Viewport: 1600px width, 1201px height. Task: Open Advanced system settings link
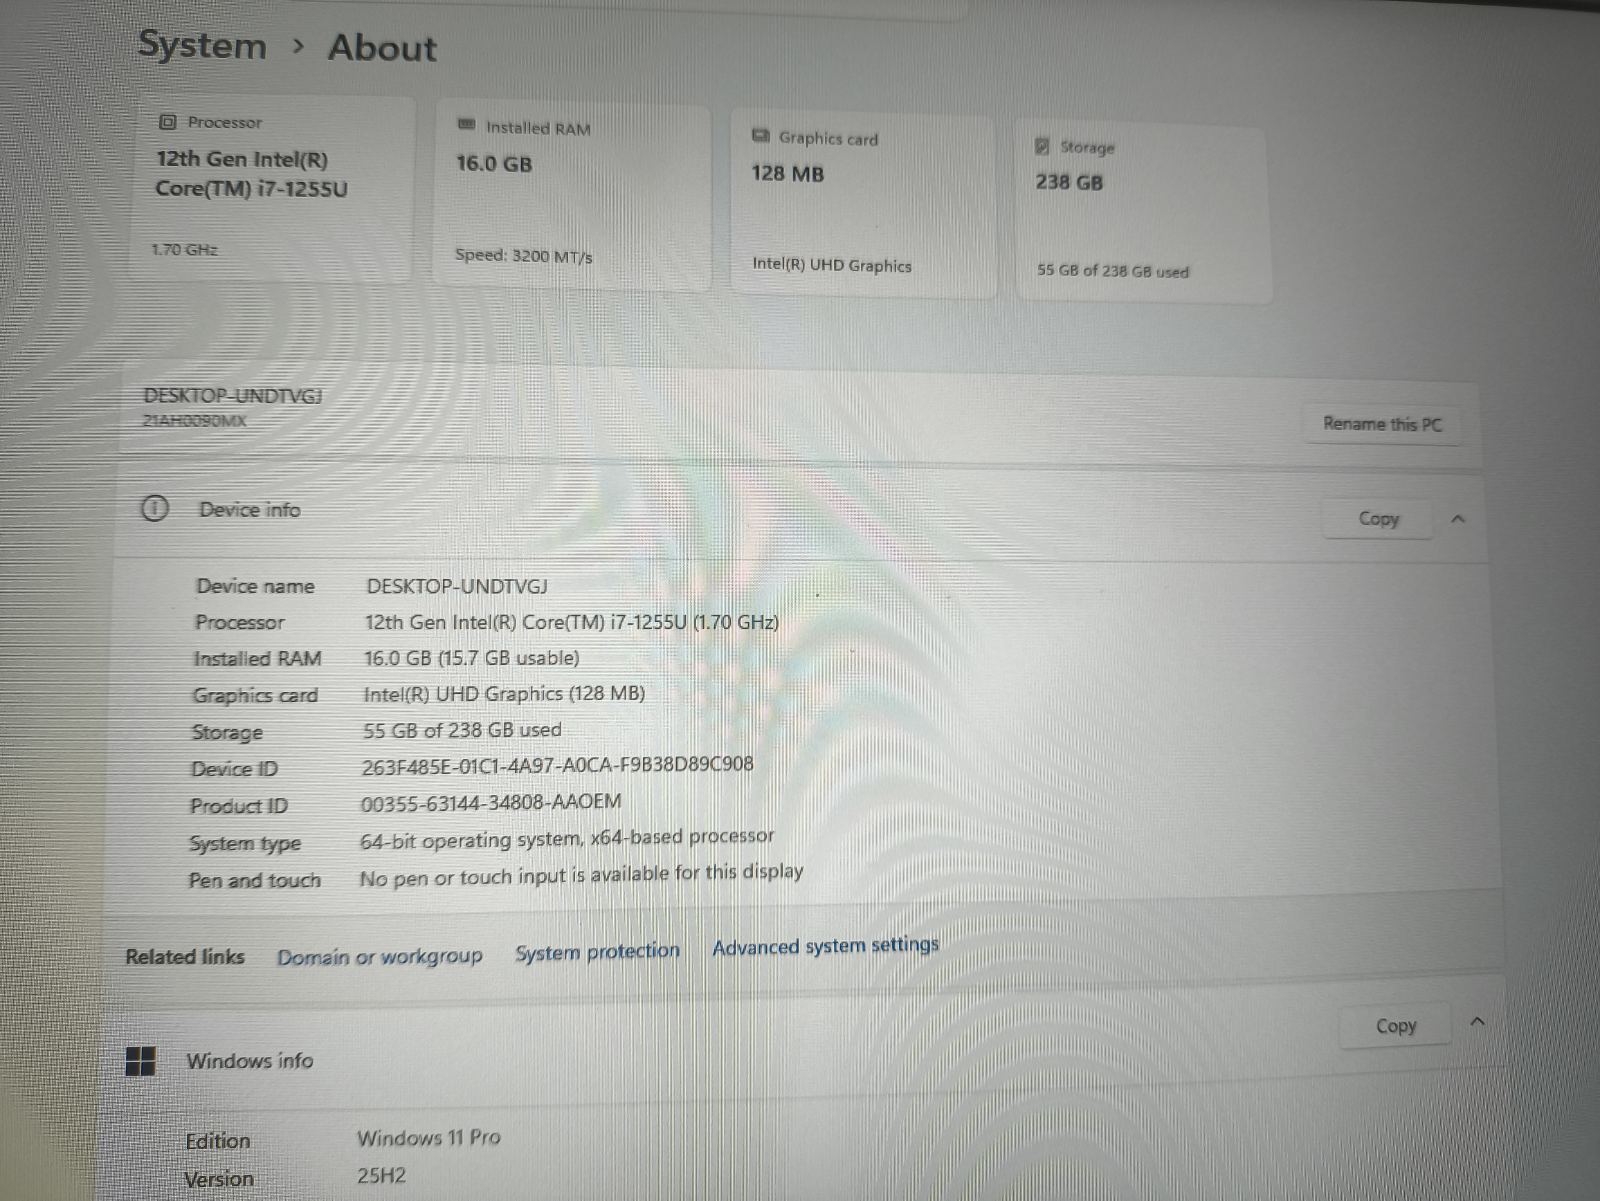coord(826,945)
